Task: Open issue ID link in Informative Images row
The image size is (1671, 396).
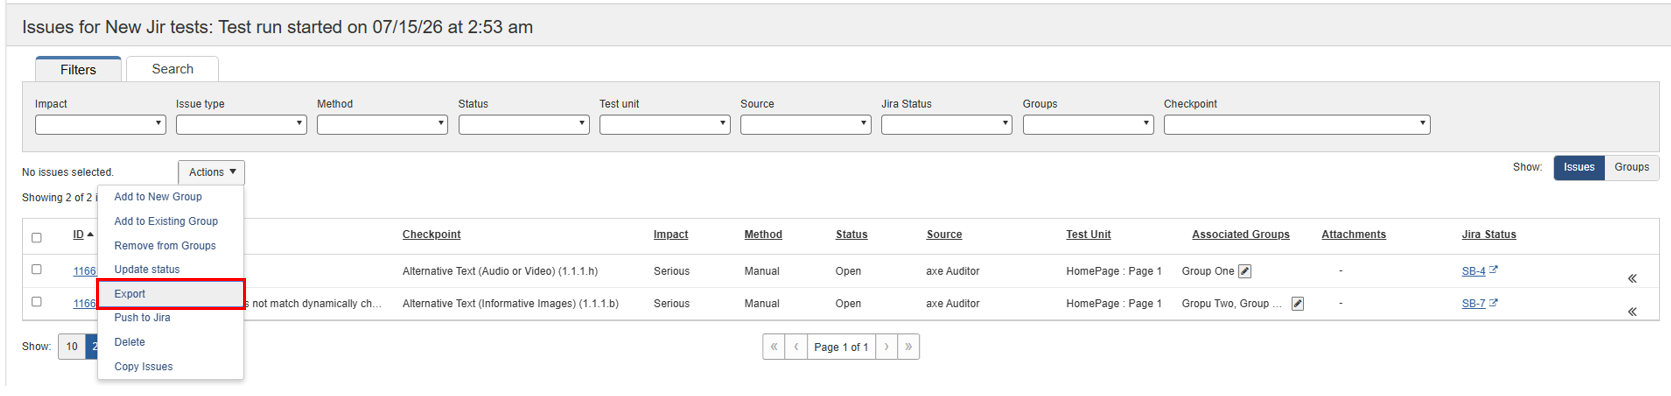Action: [85, 303]
